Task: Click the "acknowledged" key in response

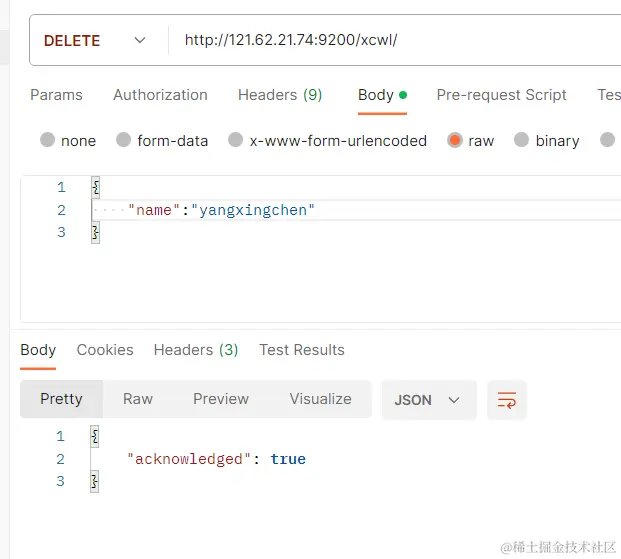Action: (189, 459)
